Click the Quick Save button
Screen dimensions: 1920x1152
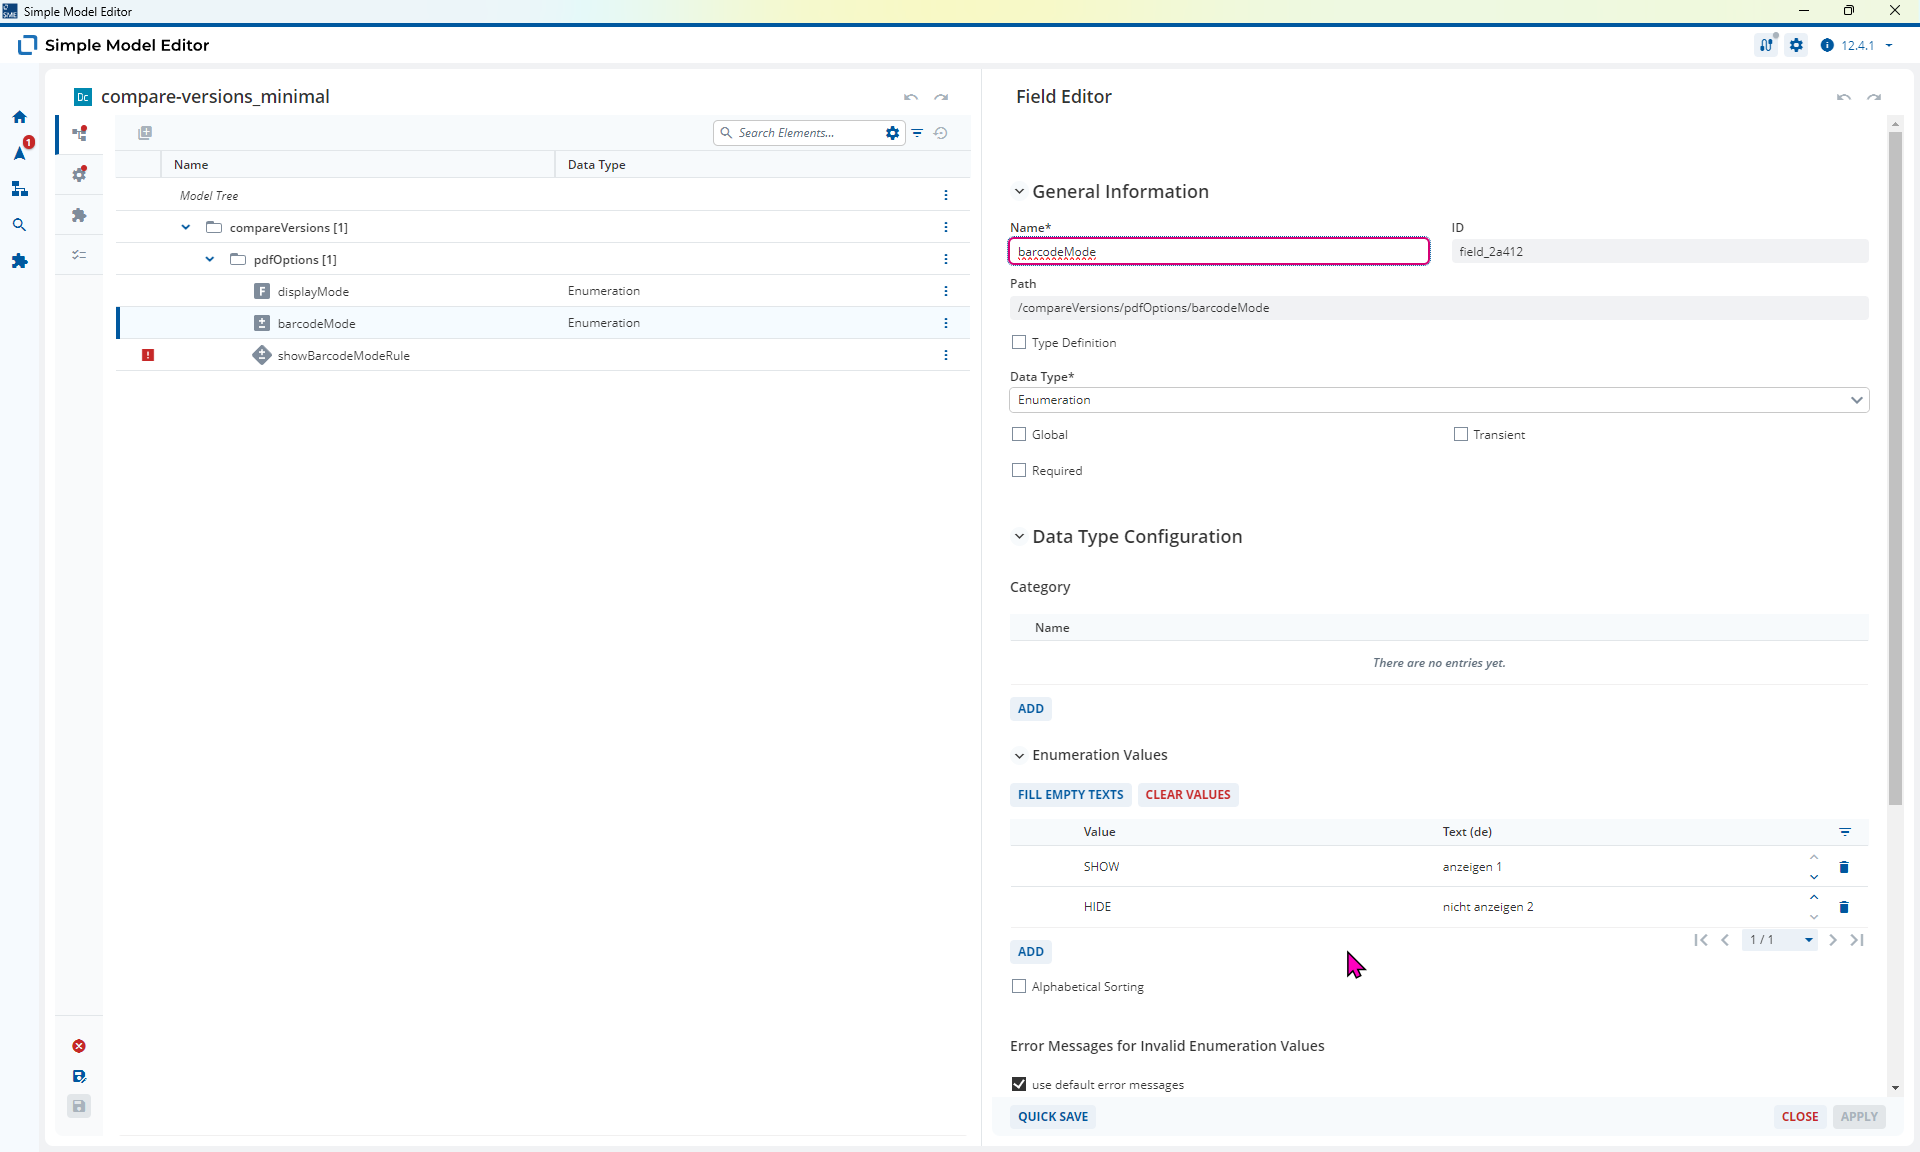[x=1053, y=1117]
